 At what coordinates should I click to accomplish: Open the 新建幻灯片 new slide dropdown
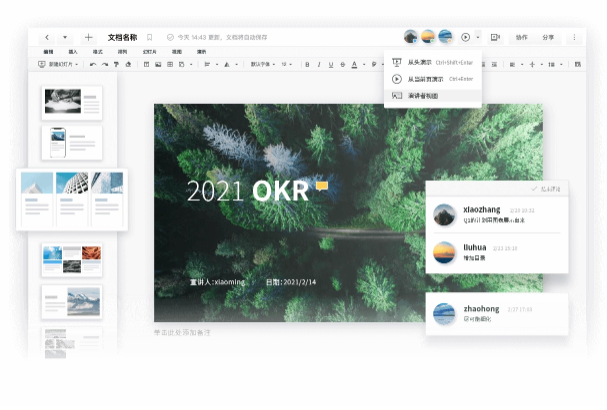pos(60,64)
